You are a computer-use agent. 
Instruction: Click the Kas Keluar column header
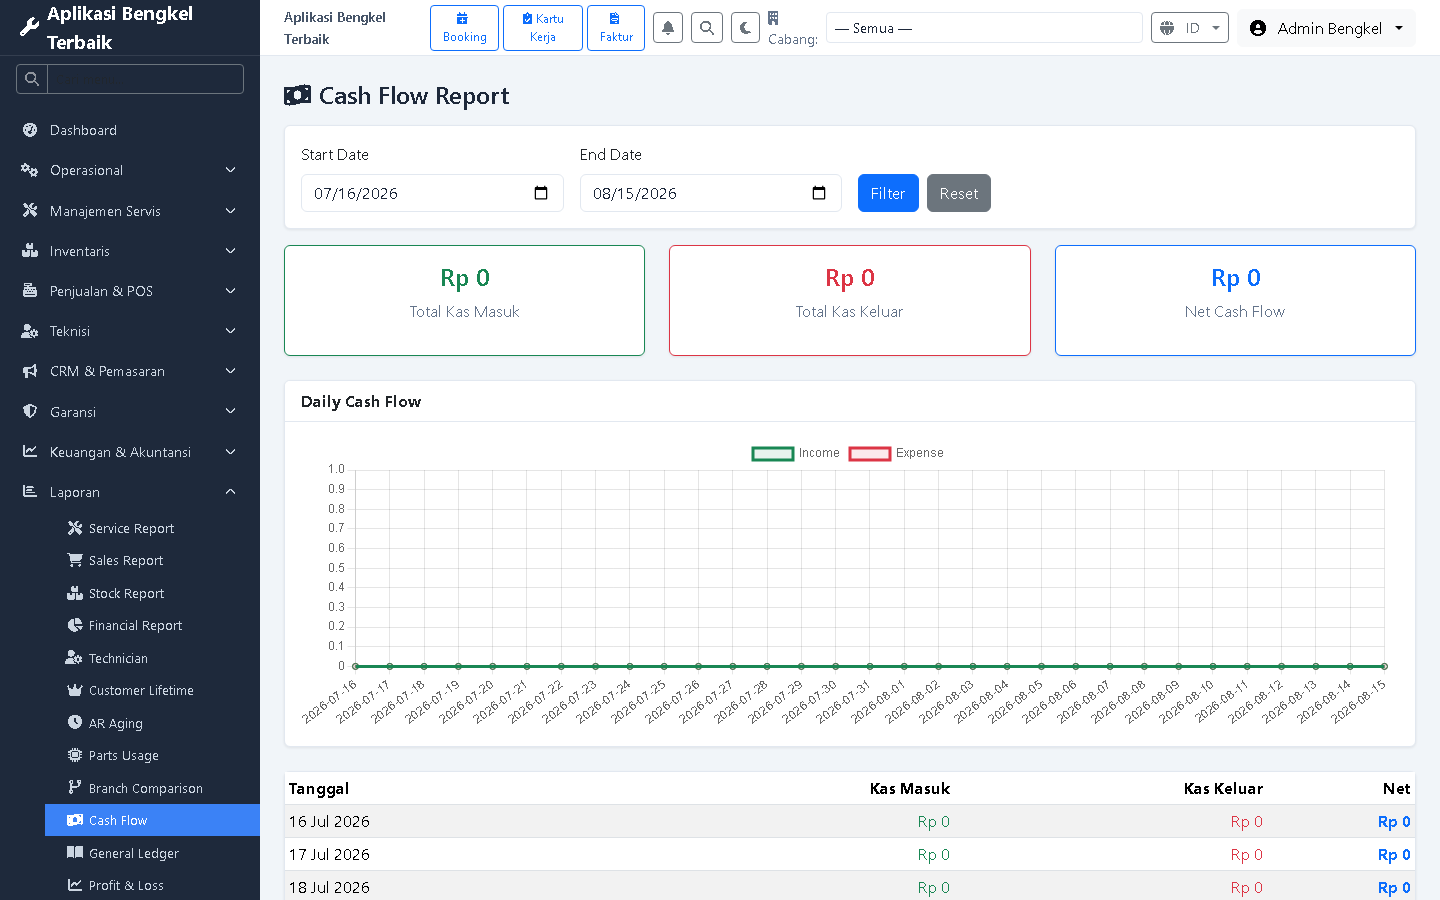click(x=1223, y=788)
